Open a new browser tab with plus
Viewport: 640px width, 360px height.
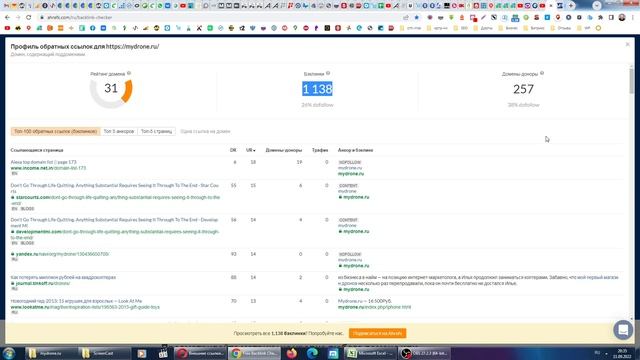click(571, 6)
